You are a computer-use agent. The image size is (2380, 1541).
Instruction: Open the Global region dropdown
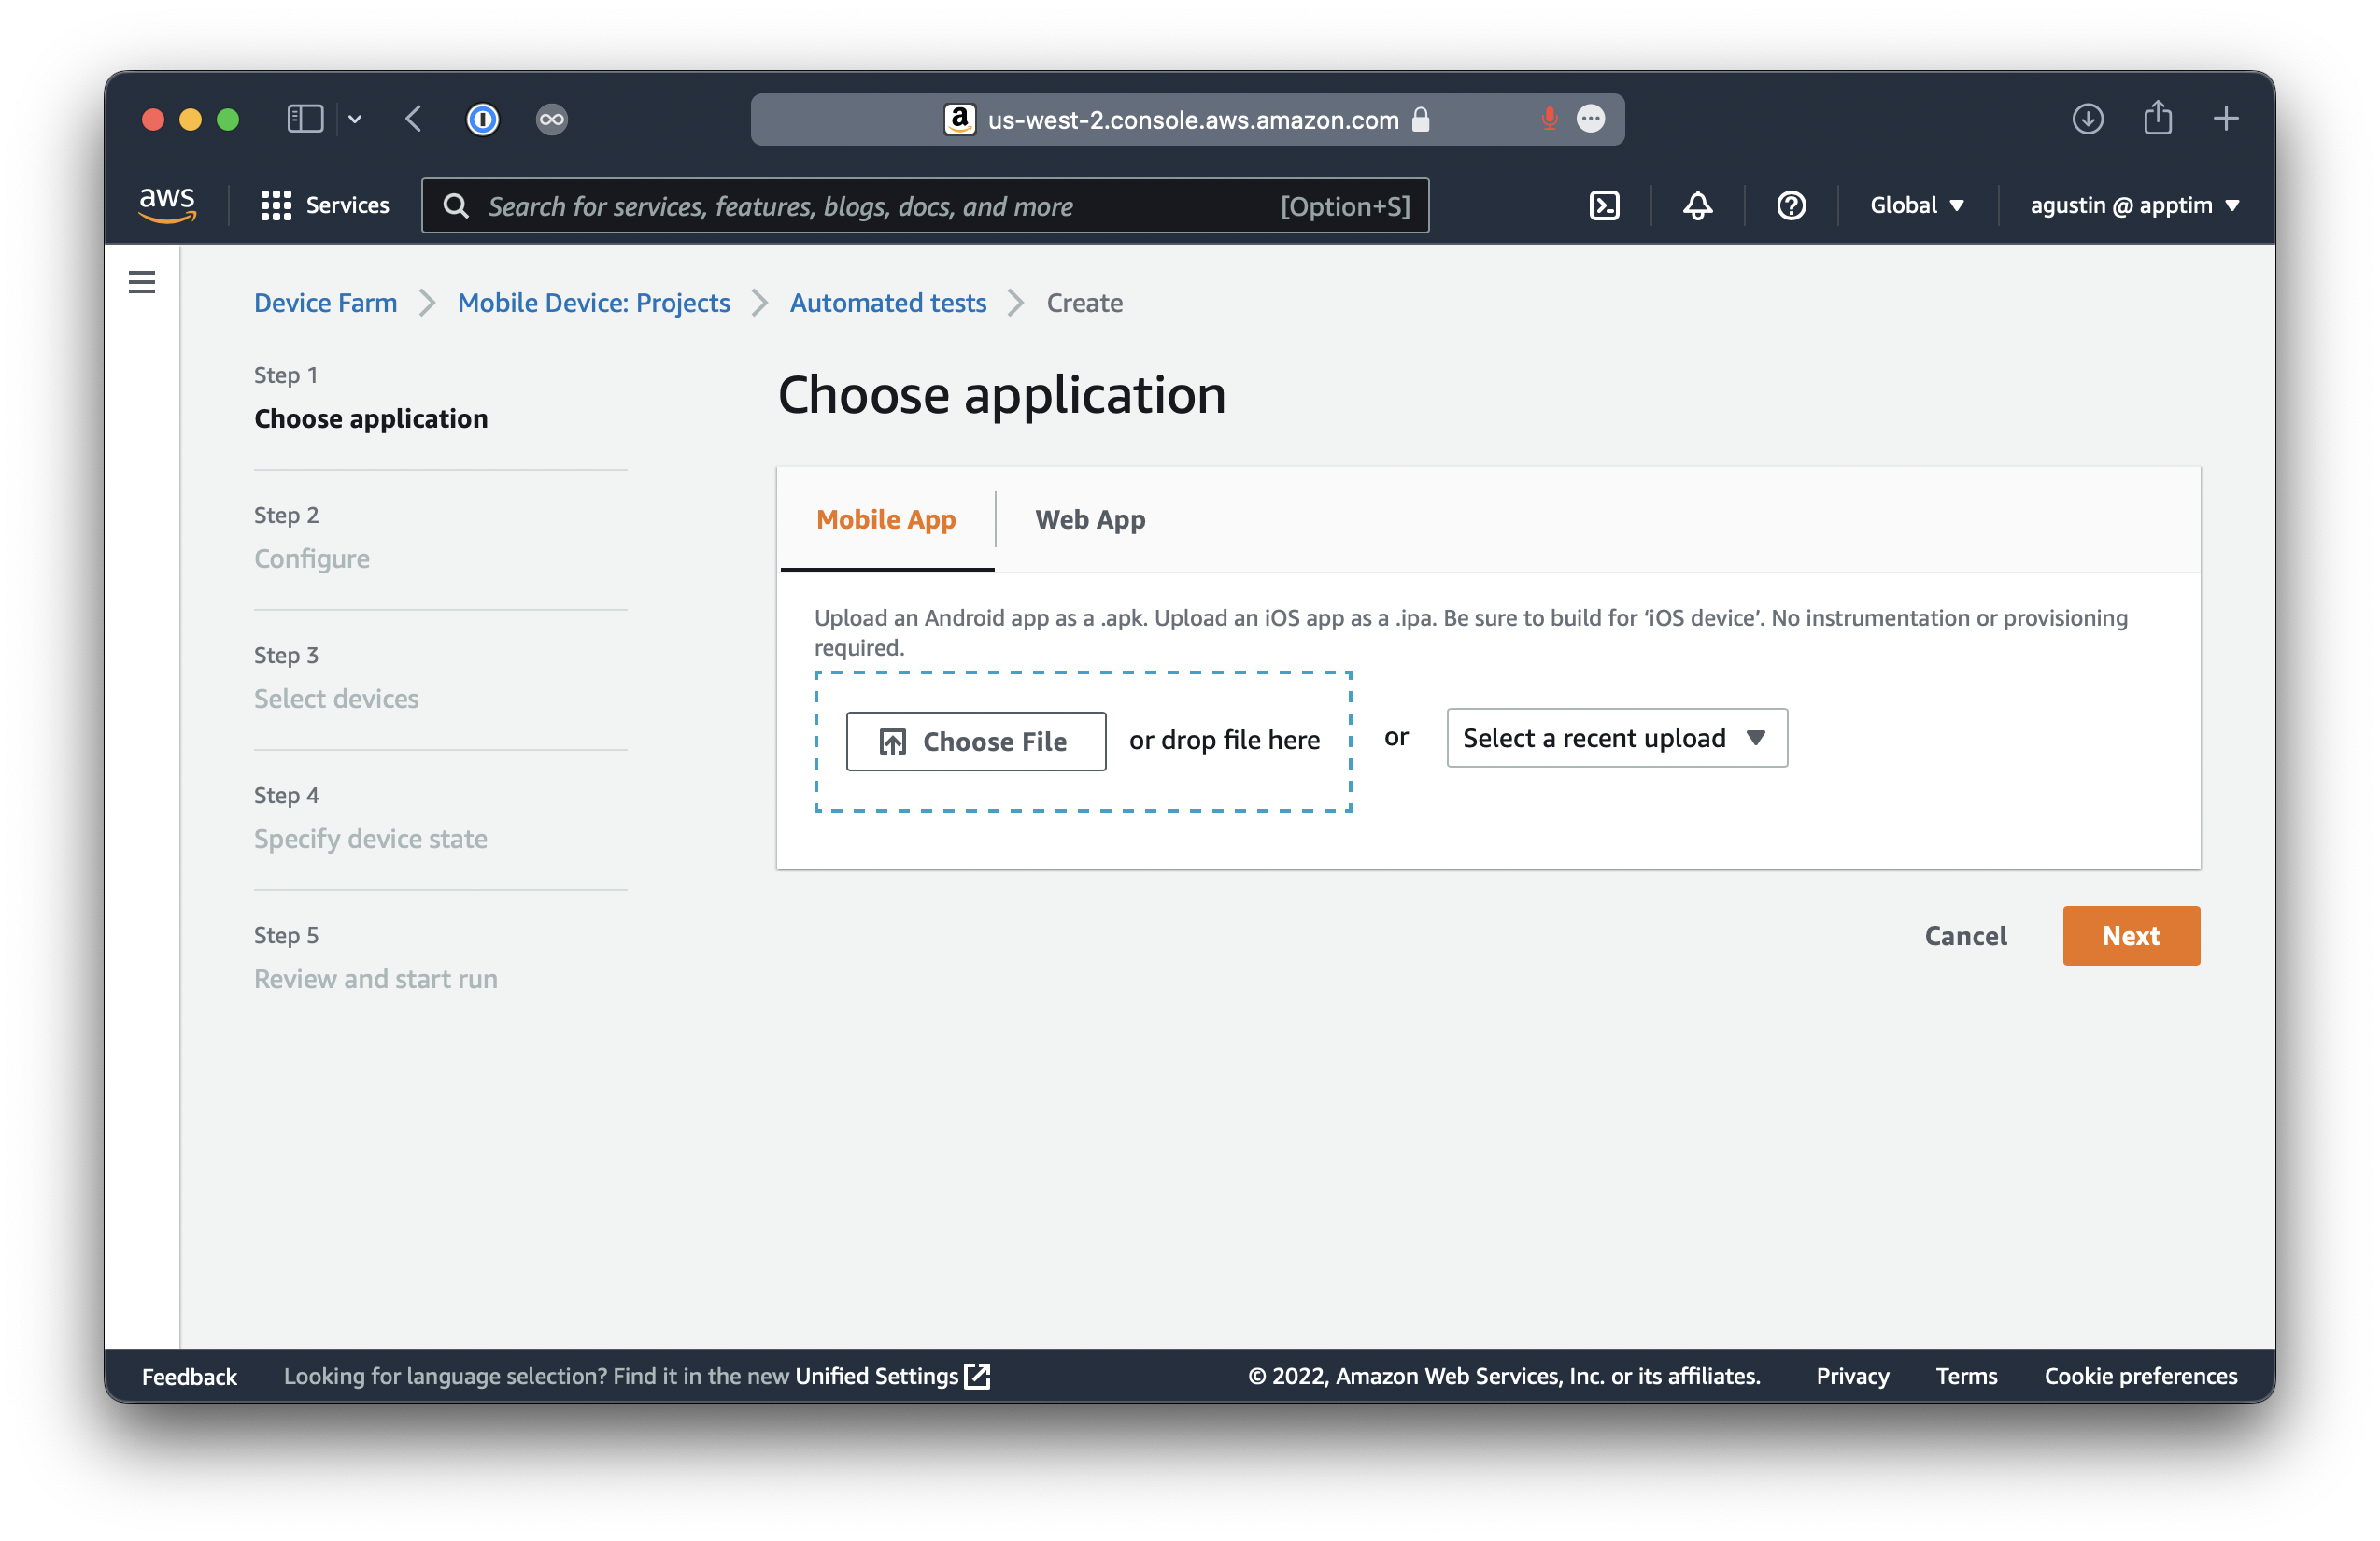1917,205
